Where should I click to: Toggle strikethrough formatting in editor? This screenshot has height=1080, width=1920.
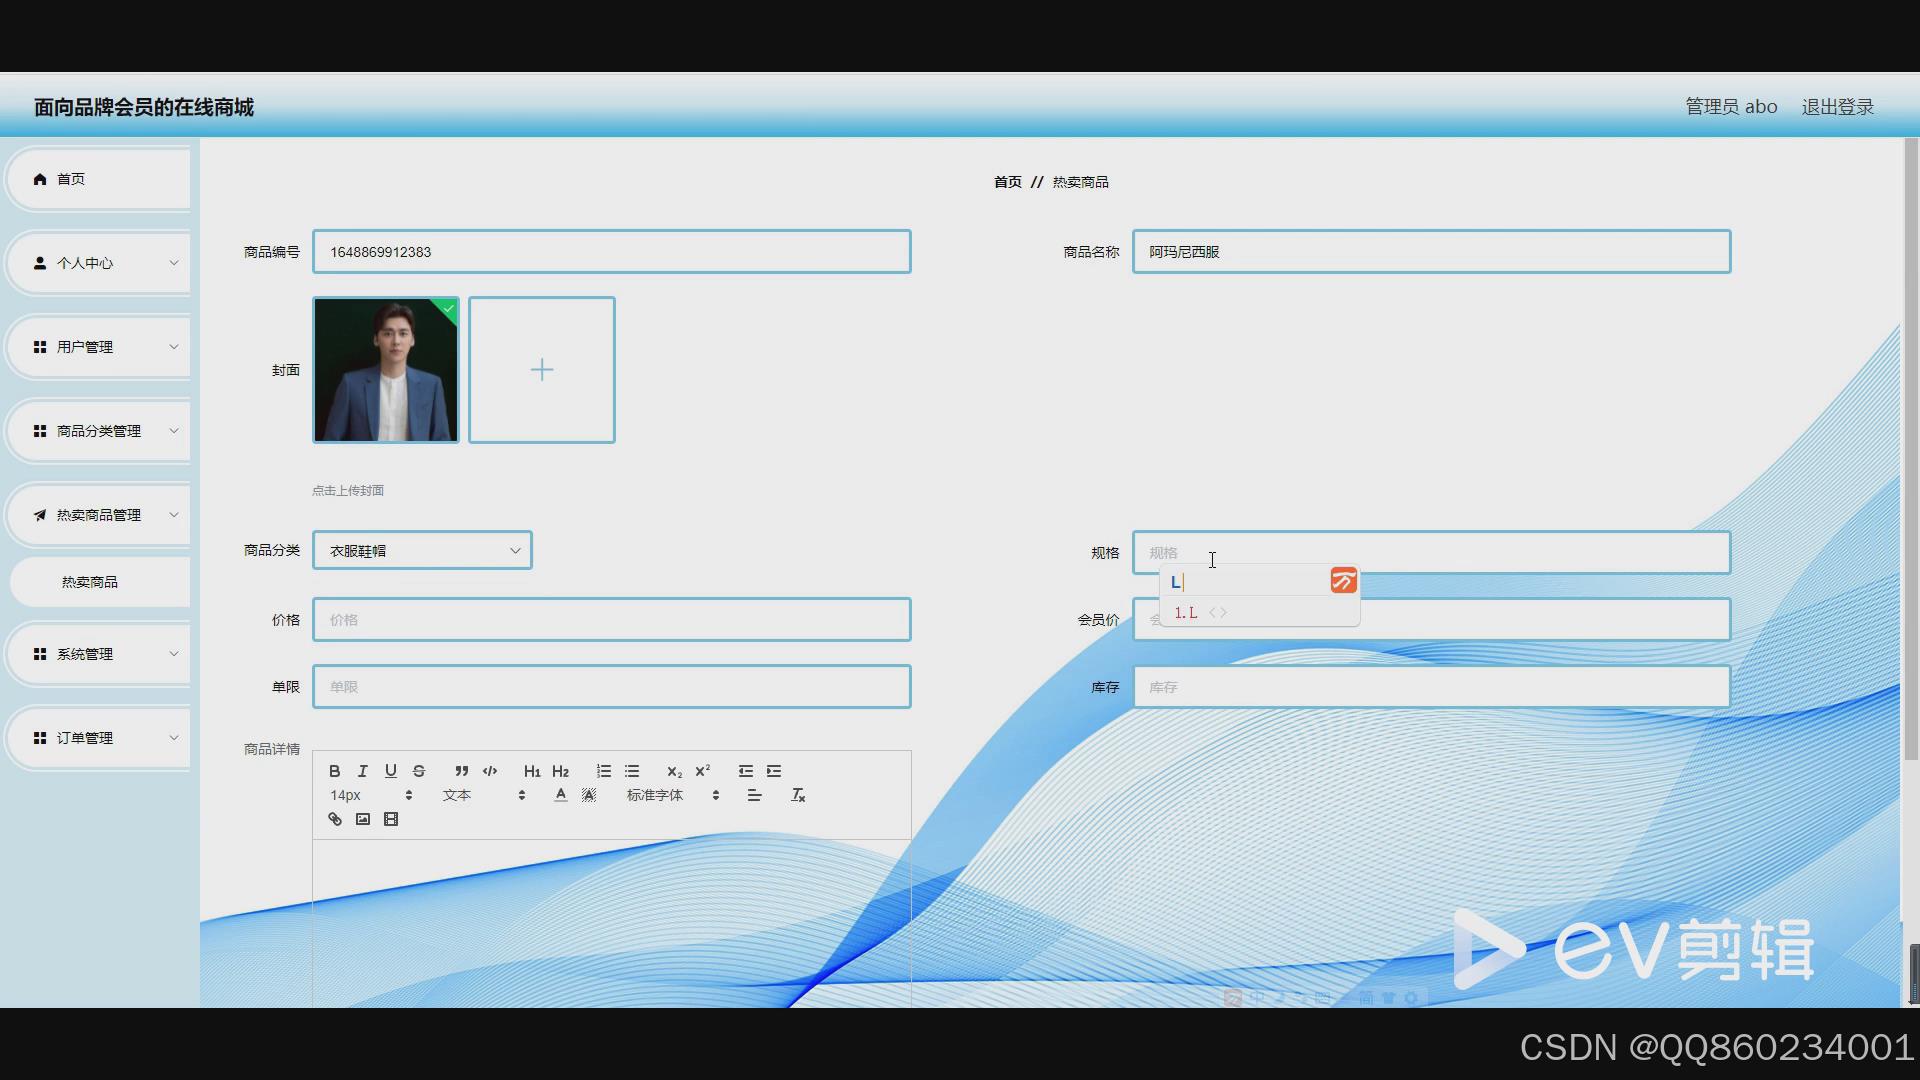click(x=419, y=771)
